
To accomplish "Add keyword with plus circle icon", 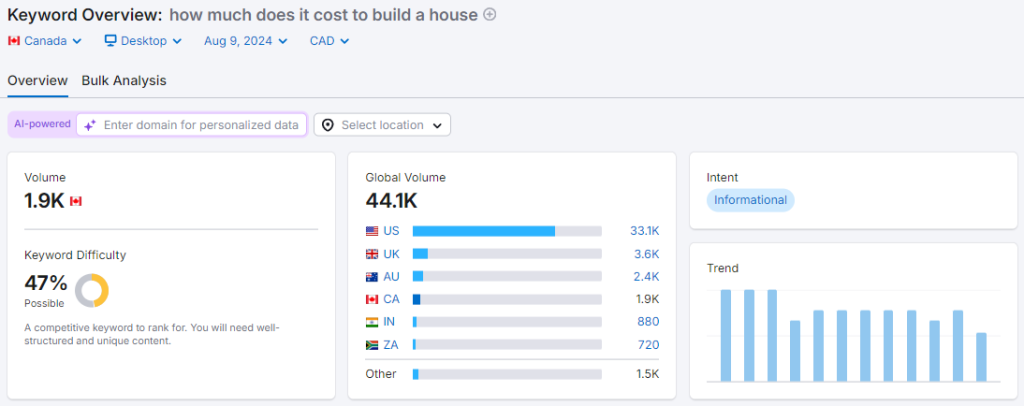I will [x=489, y=14].
